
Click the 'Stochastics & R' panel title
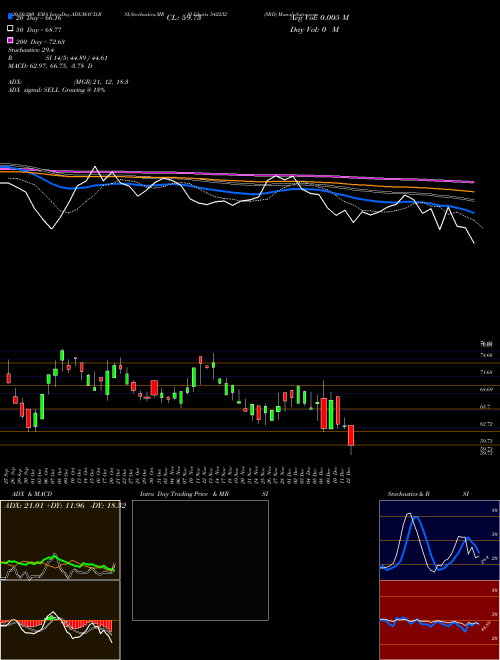click(409, 494)
